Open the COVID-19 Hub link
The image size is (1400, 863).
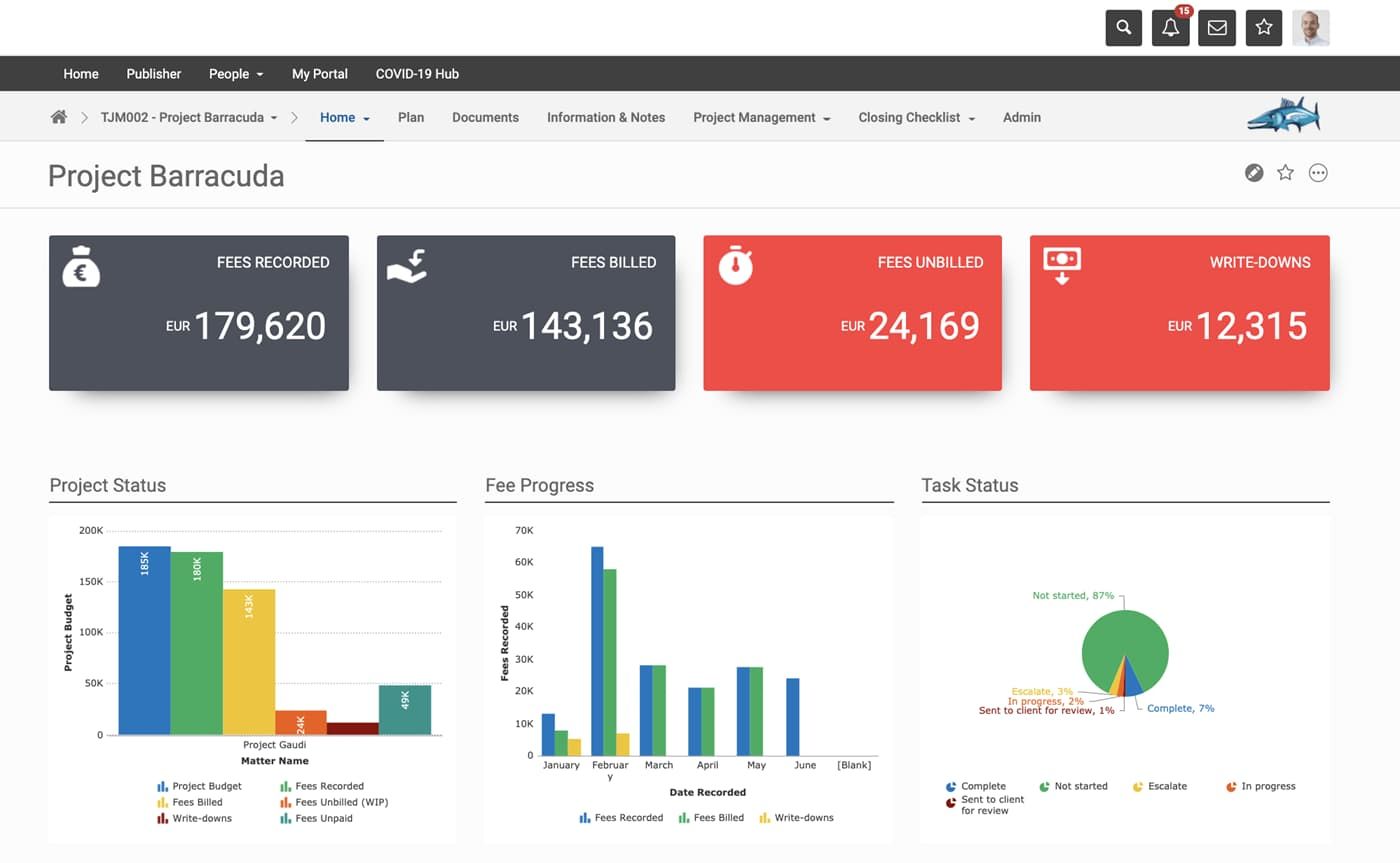(x=417, y=74)
